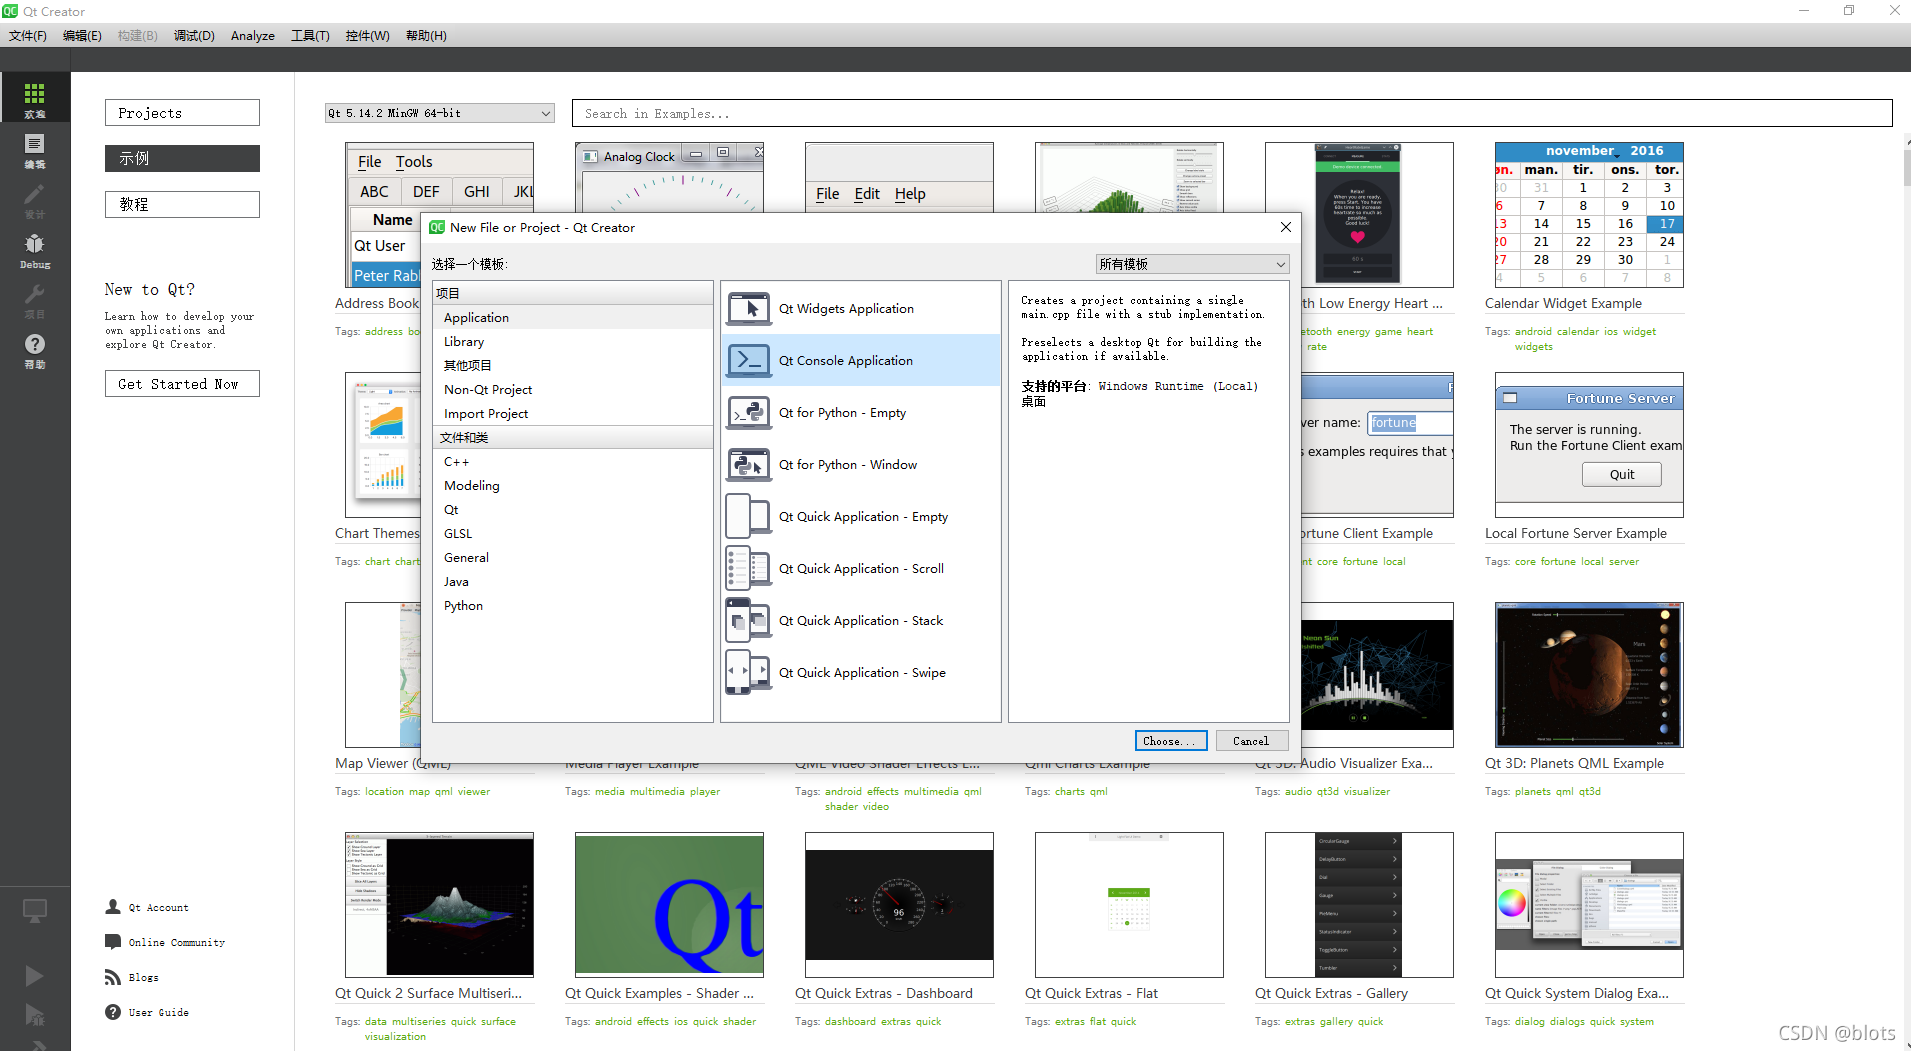Select Import Project category

click(x=573, y=414)
